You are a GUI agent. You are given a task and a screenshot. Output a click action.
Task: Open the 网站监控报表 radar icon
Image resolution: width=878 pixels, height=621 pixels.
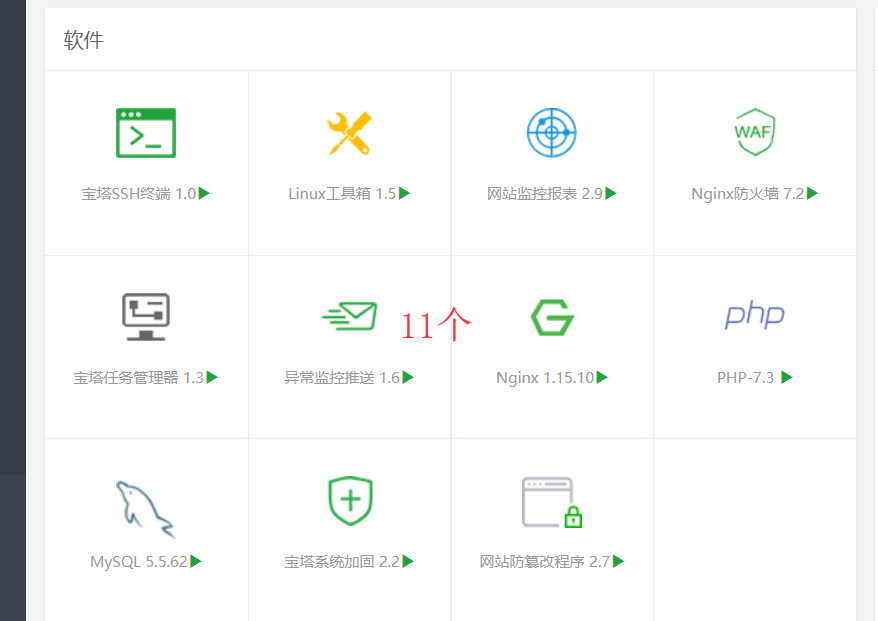(552, 133)
